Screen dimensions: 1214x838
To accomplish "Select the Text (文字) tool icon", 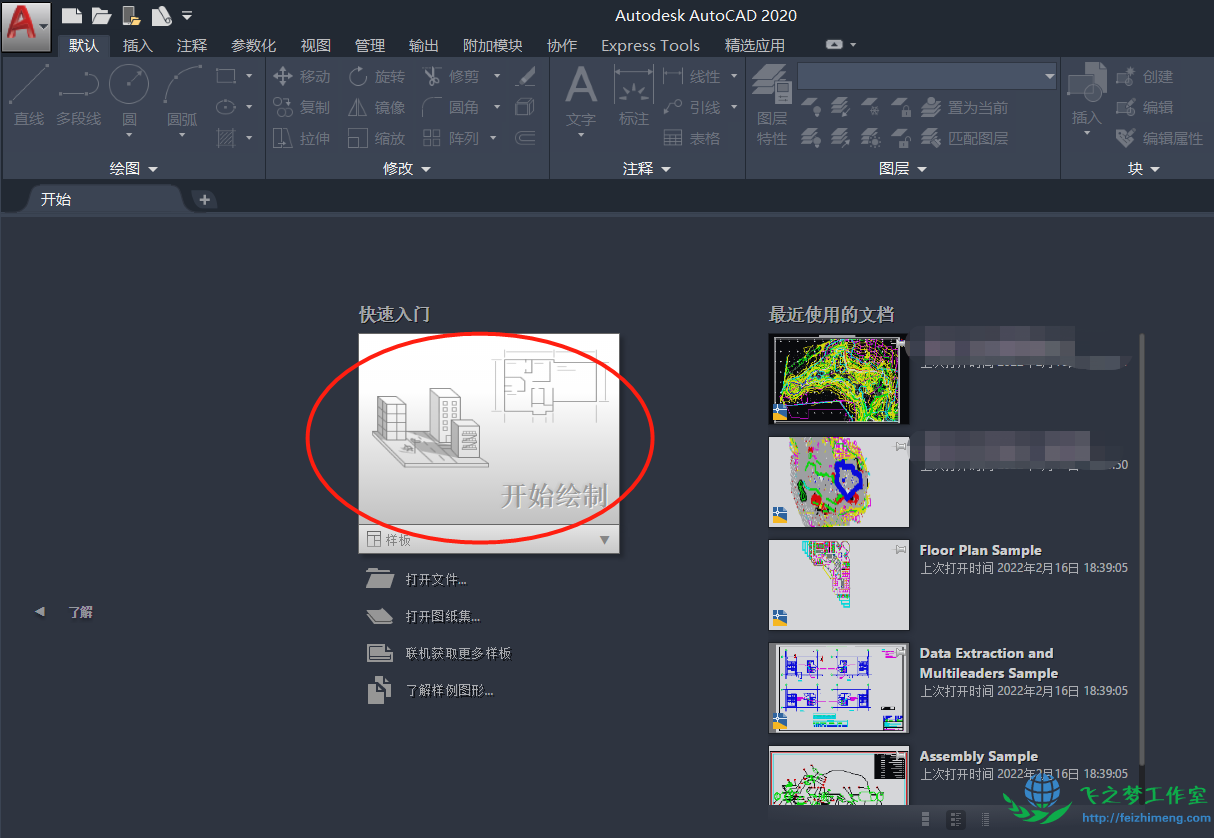I will (581, 85).
